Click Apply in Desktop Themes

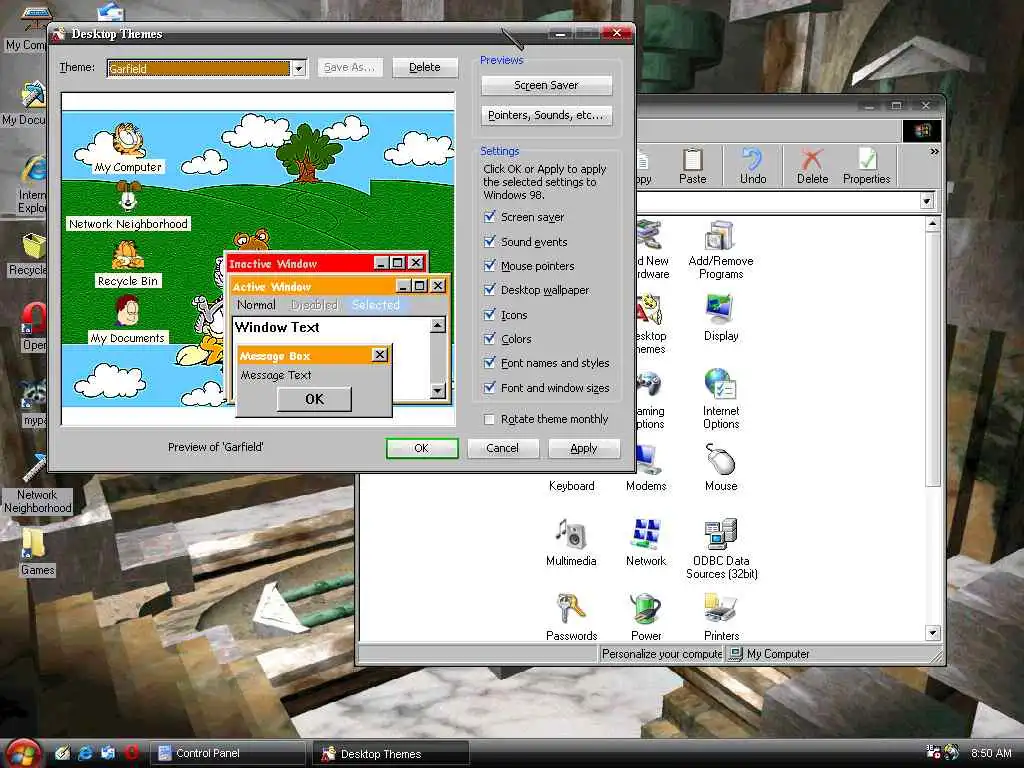[583, 448]
